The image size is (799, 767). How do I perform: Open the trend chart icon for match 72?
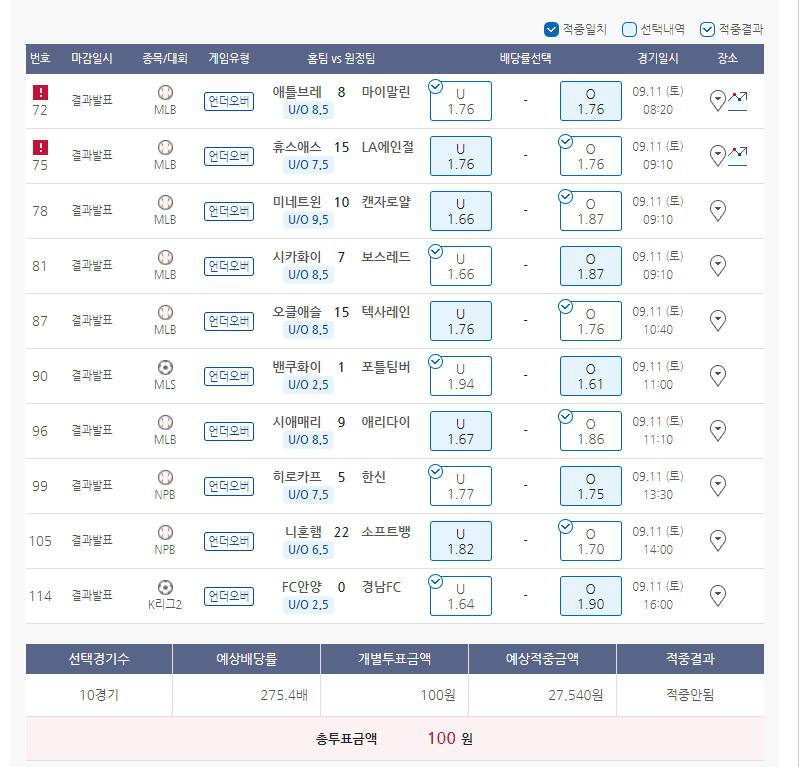coord(738,100)
